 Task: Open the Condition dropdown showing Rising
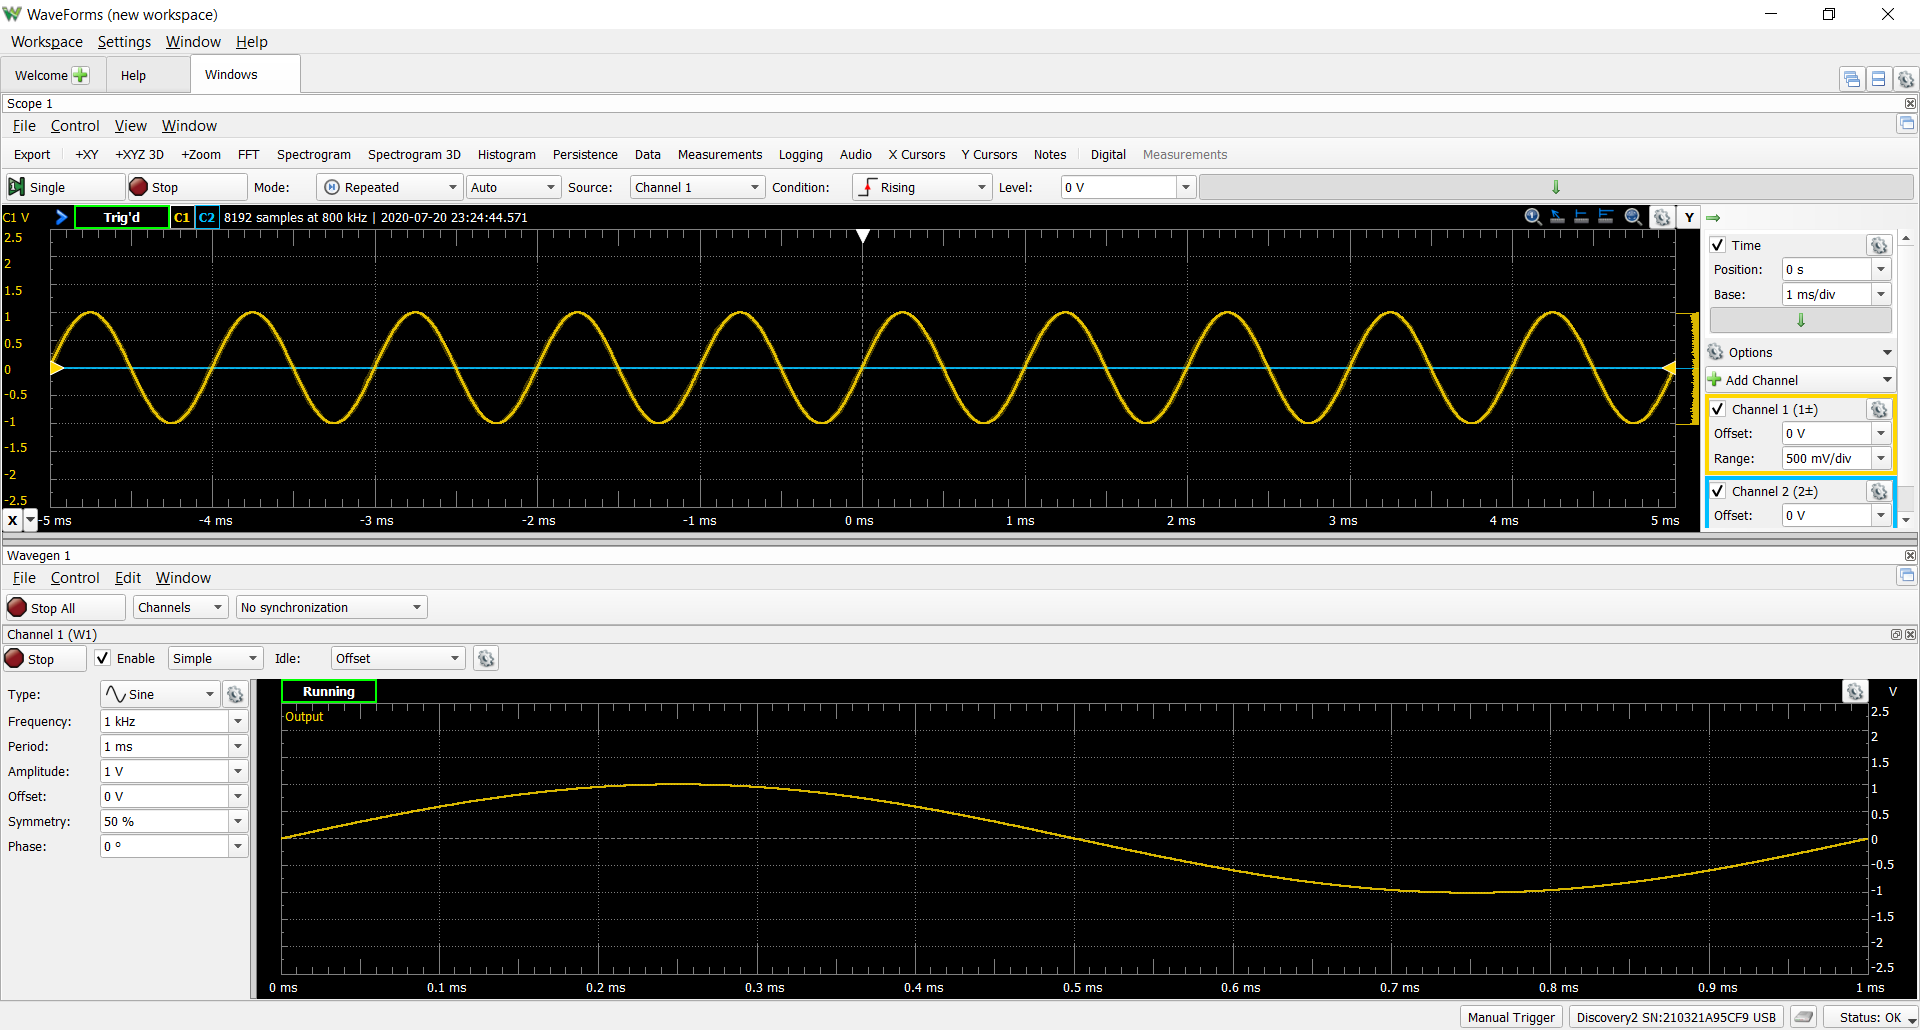(921, 187)
